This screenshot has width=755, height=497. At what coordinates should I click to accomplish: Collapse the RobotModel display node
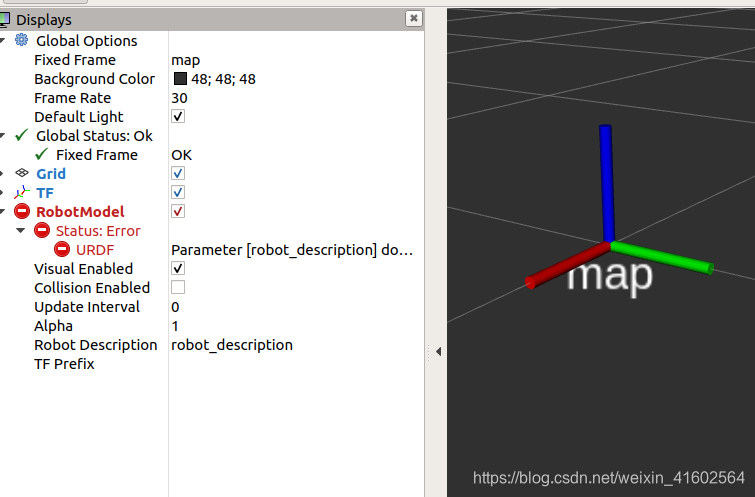[x=2, y=212]
